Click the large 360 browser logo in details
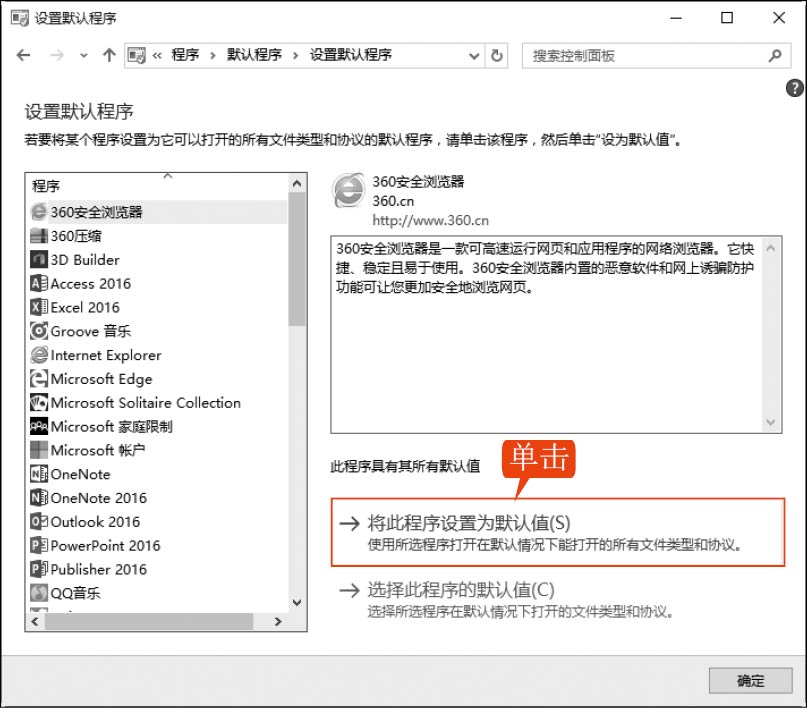Image resolution: width=807 pixels, height=708 pixels. 349,191
